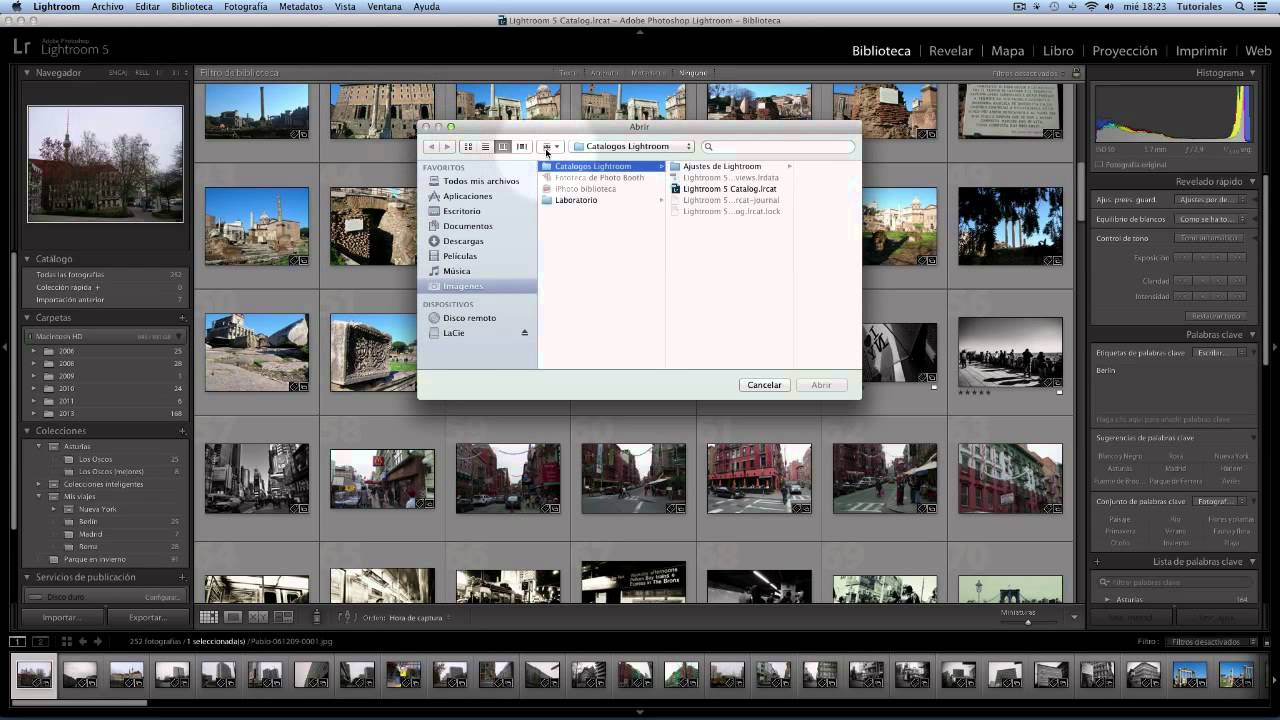Switch to the Revelar module

click(x=951, y=51)
